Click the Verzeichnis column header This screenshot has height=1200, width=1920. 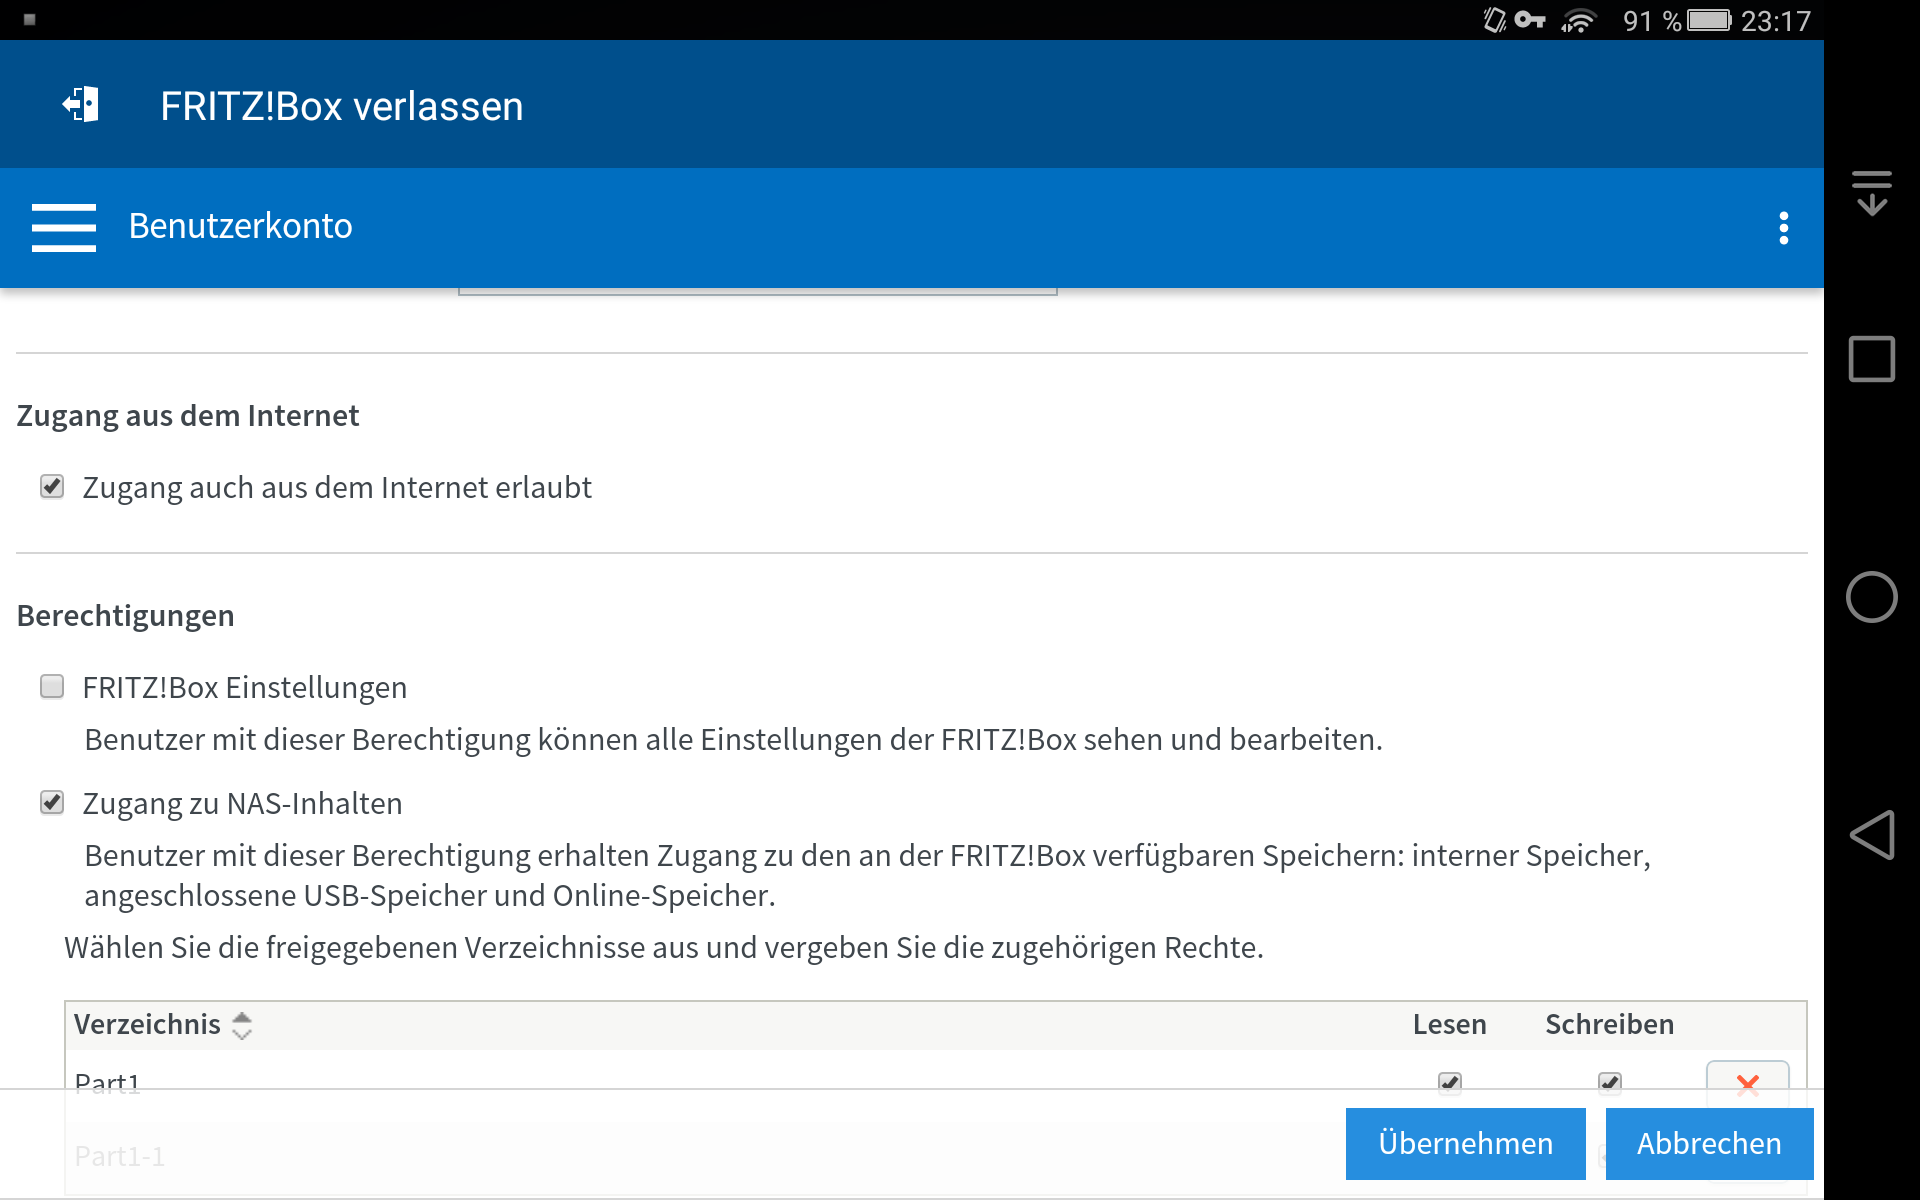pyautogui.click(x=147, y=1024)
